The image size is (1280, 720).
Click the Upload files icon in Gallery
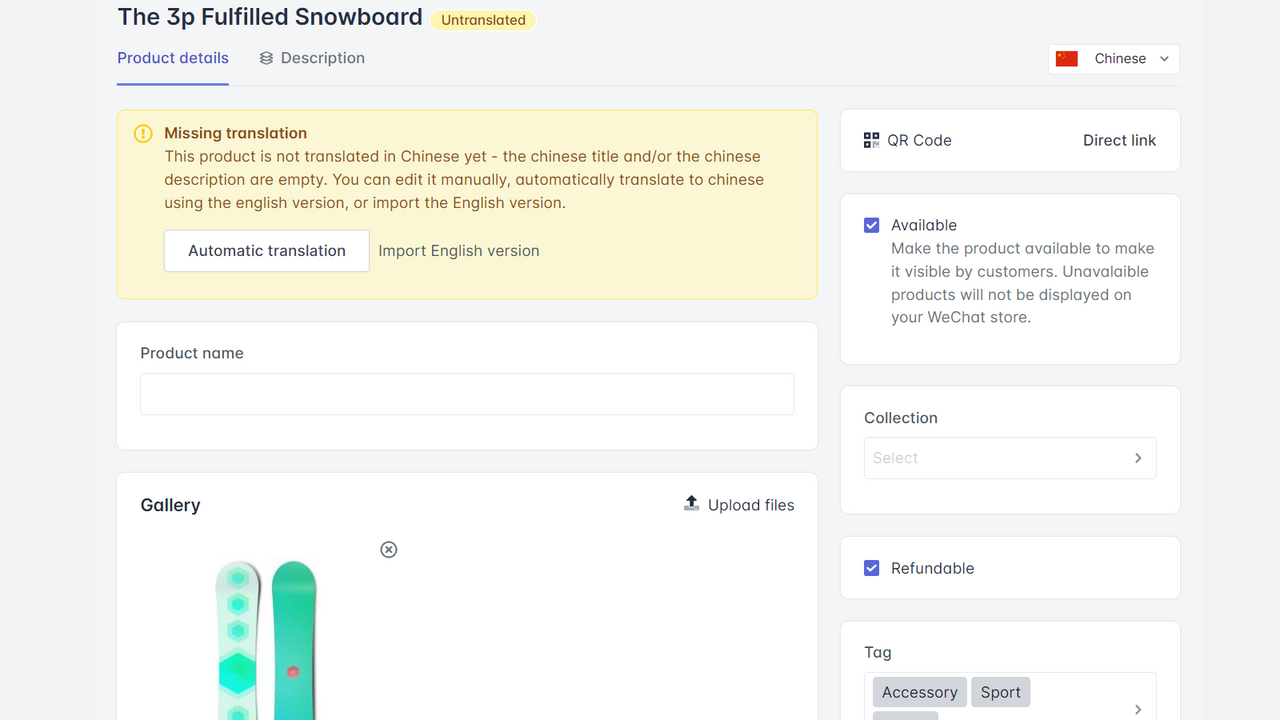click(691, 504)
